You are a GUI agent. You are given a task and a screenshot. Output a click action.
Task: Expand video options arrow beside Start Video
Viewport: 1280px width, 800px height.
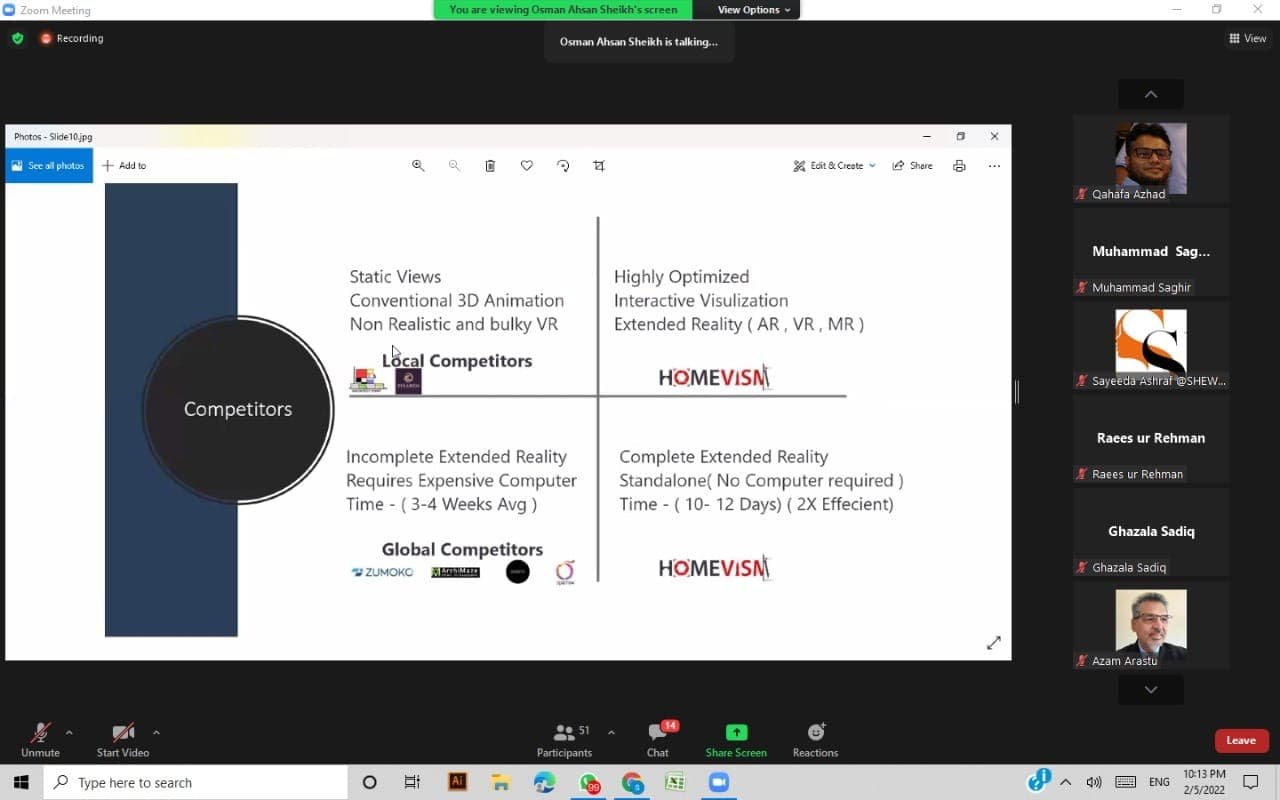coord(156,732)
